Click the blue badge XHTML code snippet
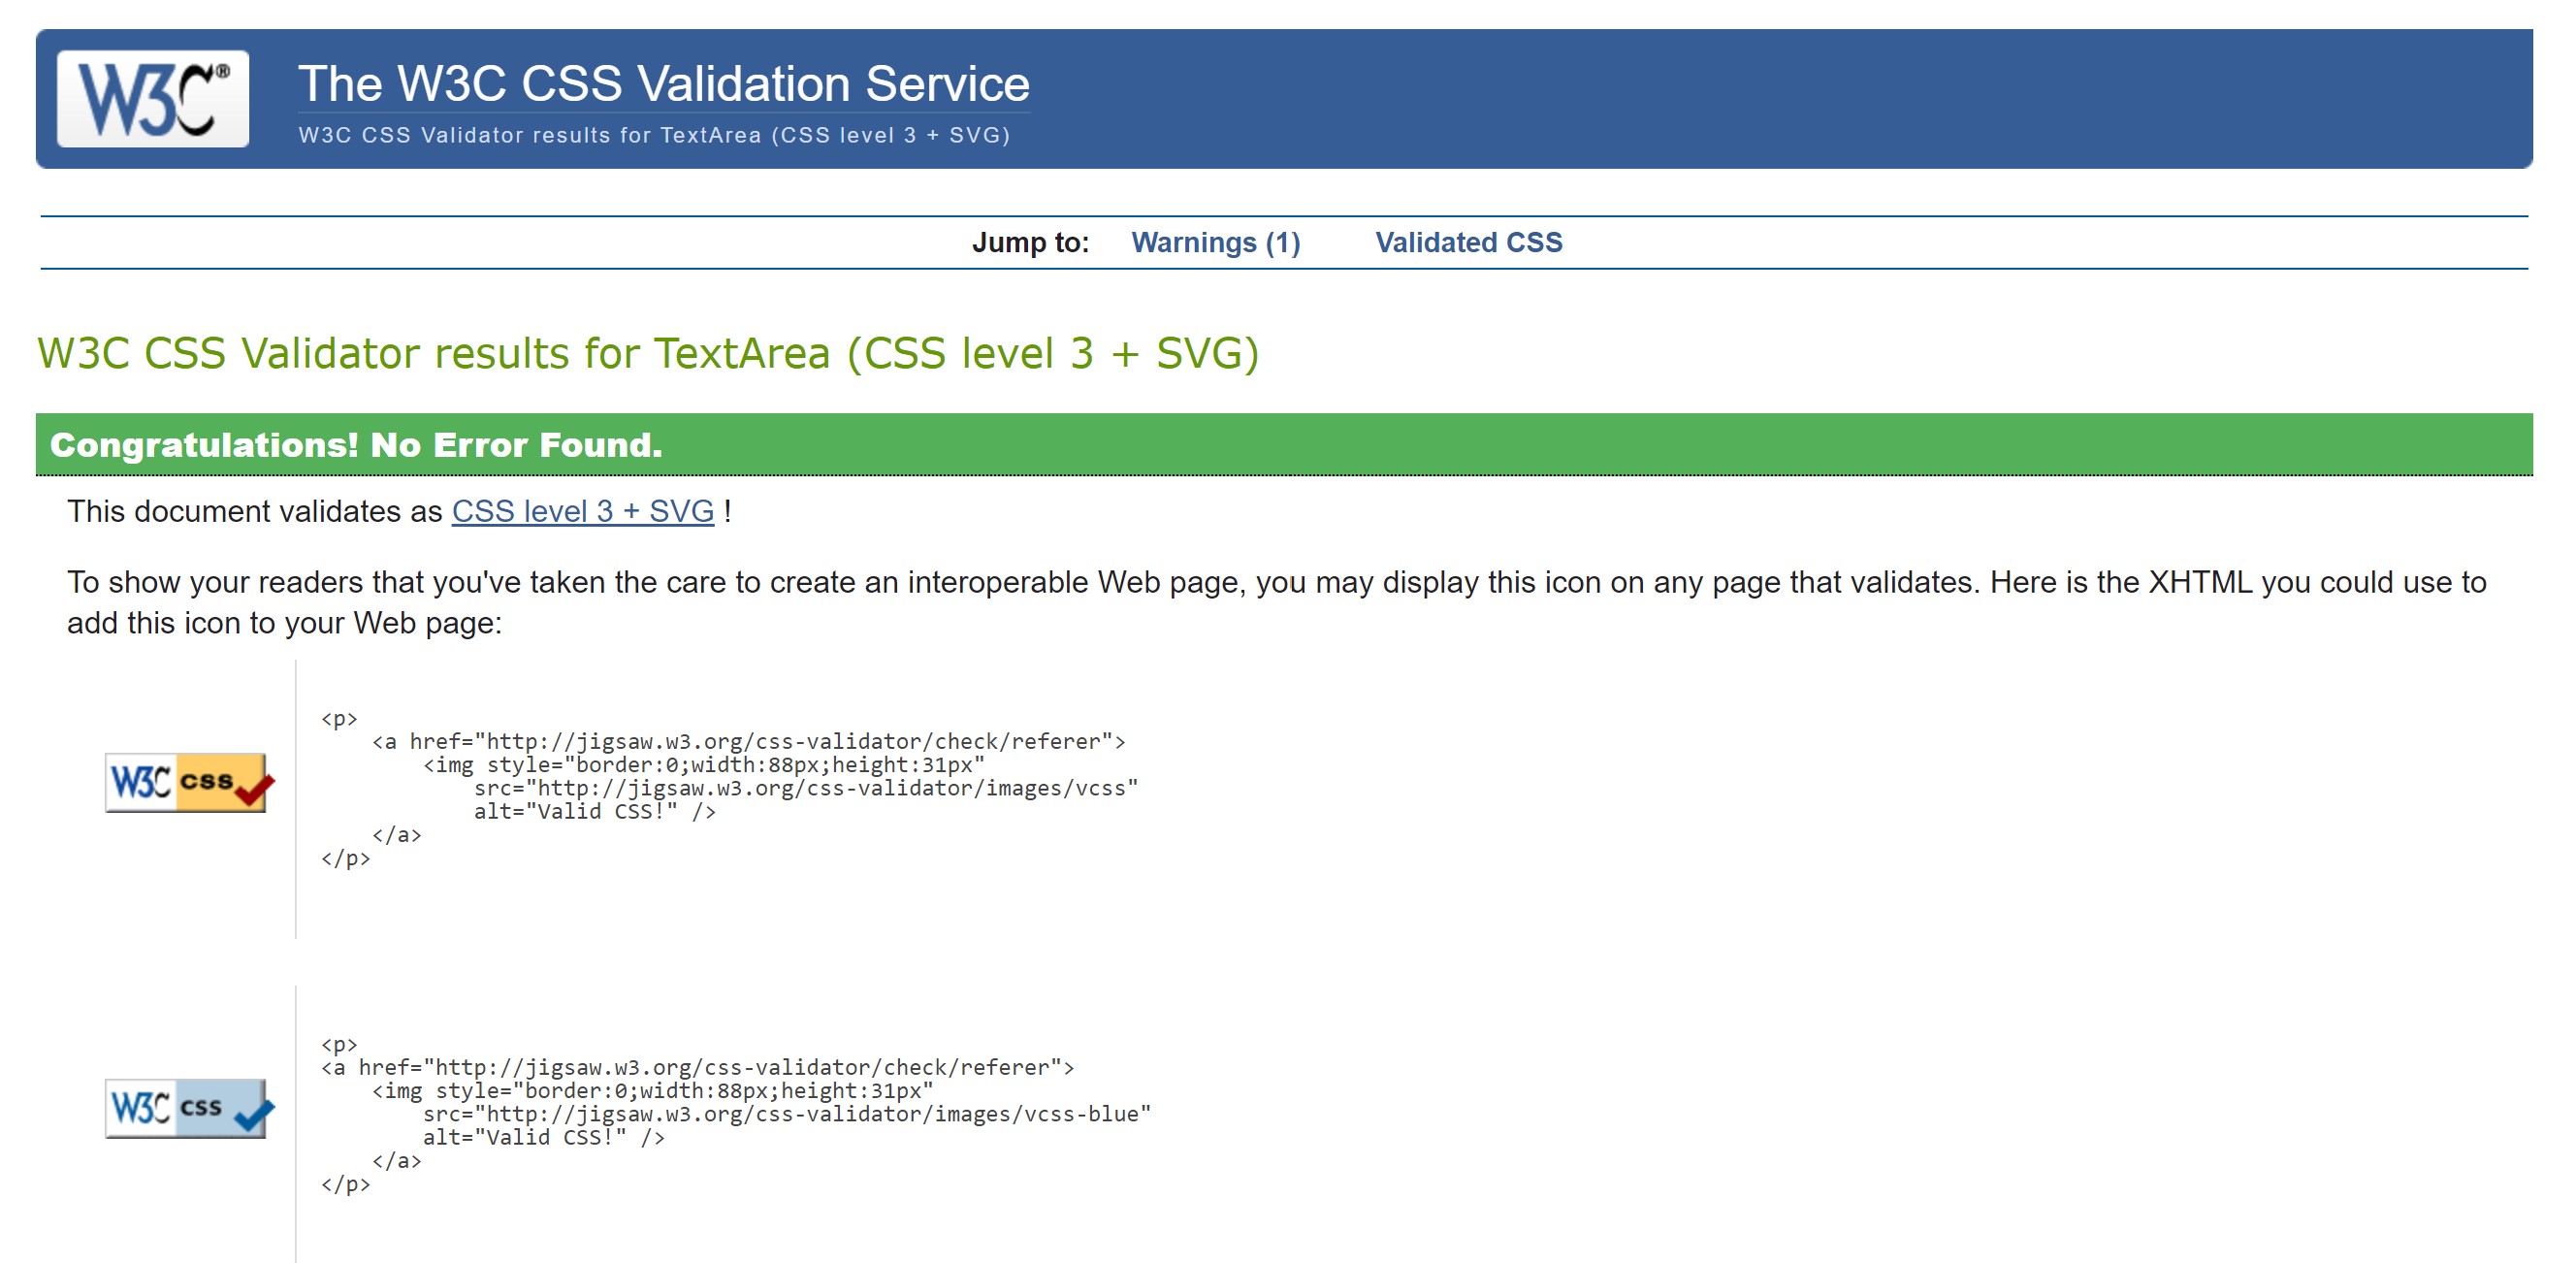Image resolution: width=2576 pixels, height=1263 pixels. (x=735, y=1113)
